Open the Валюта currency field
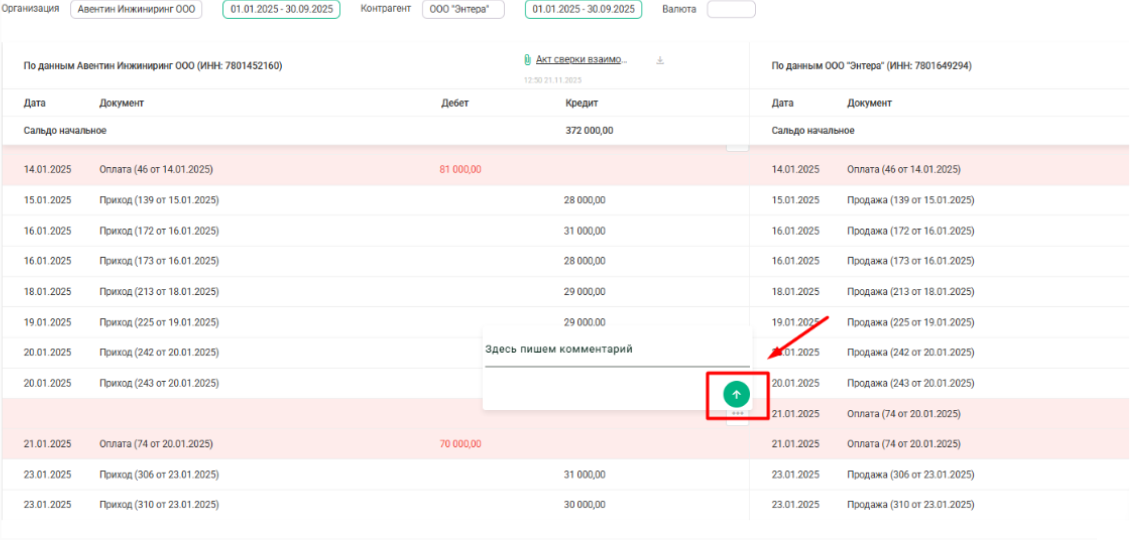The height and width of the screenshot is (540, 1132). click(731, 9)
